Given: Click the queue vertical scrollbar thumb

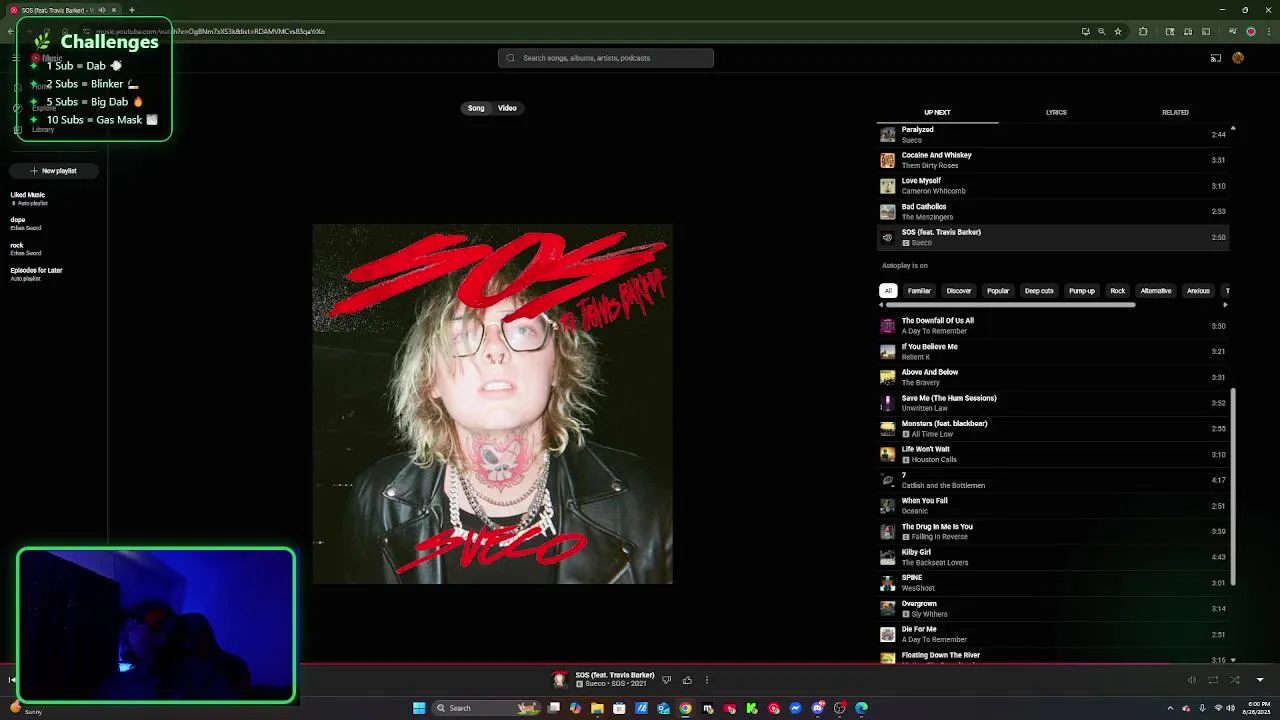Looking at the screenshot, I should [x=1233, y=487].
